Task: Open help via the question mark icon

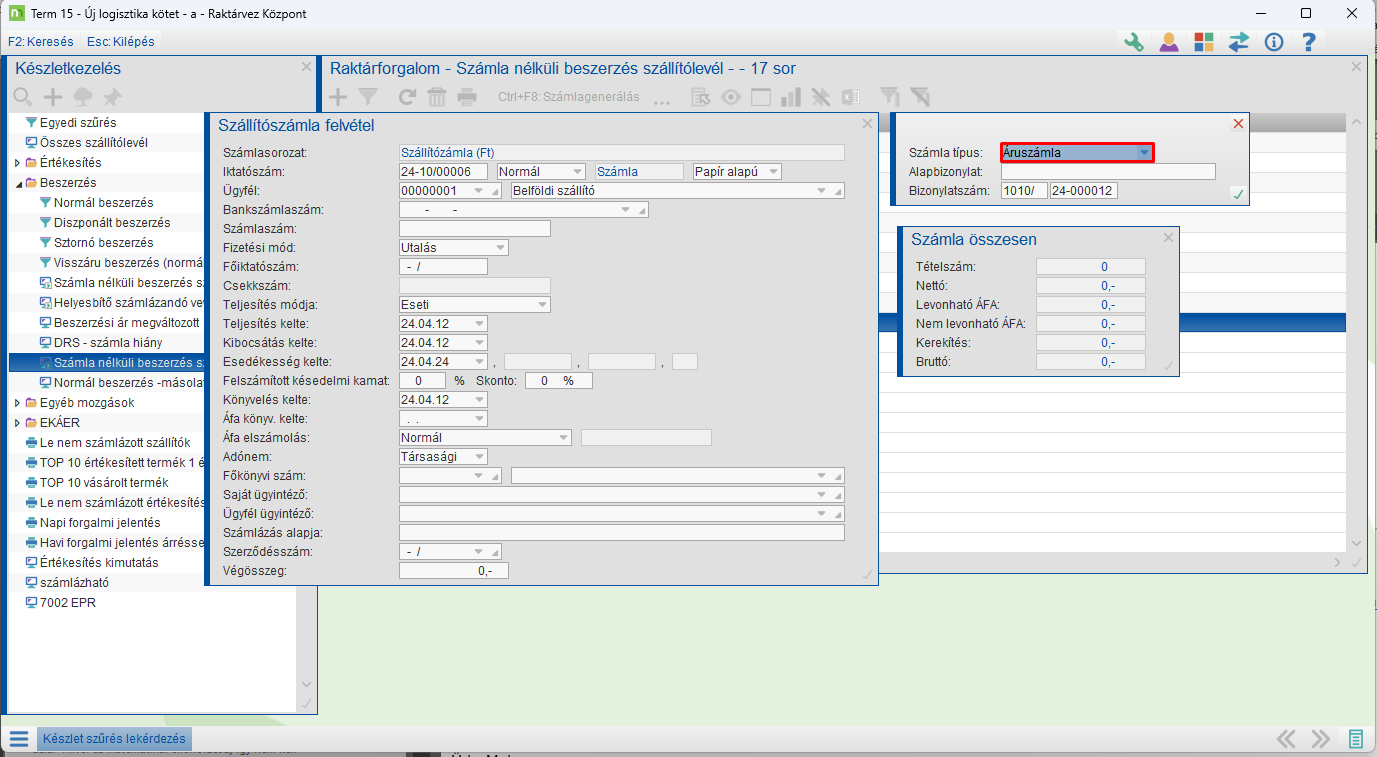Action: pos(1308,42)
